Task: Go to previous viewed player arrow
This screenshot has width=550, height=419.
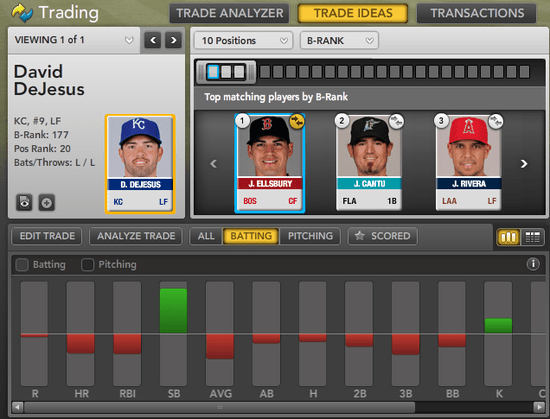Action: 153,40
